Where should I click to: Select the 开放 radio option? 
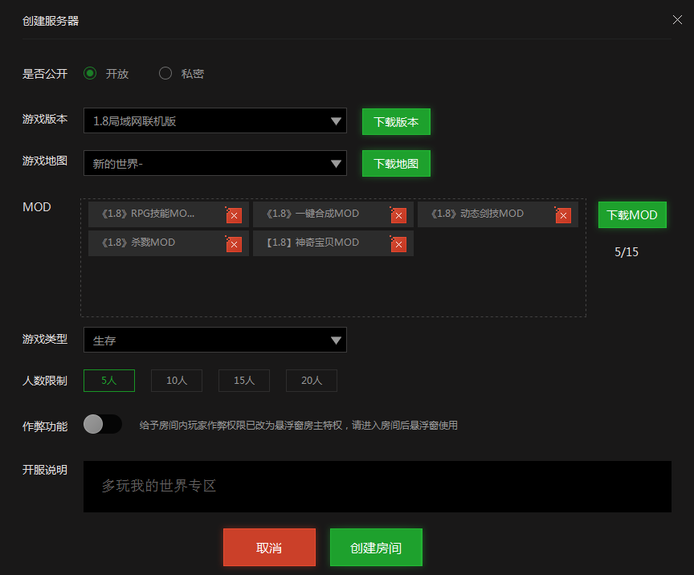click(x=90, y=73)
